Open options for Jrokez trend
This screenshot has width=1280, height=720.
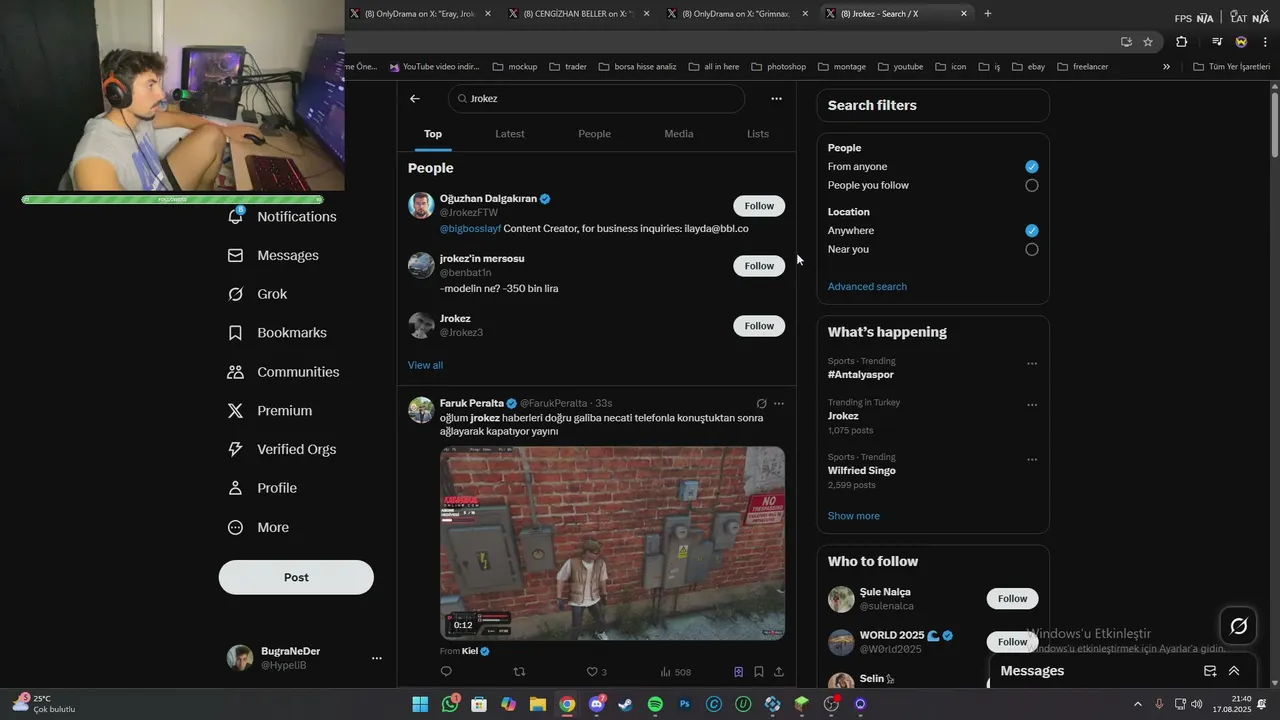(1032, 406)
